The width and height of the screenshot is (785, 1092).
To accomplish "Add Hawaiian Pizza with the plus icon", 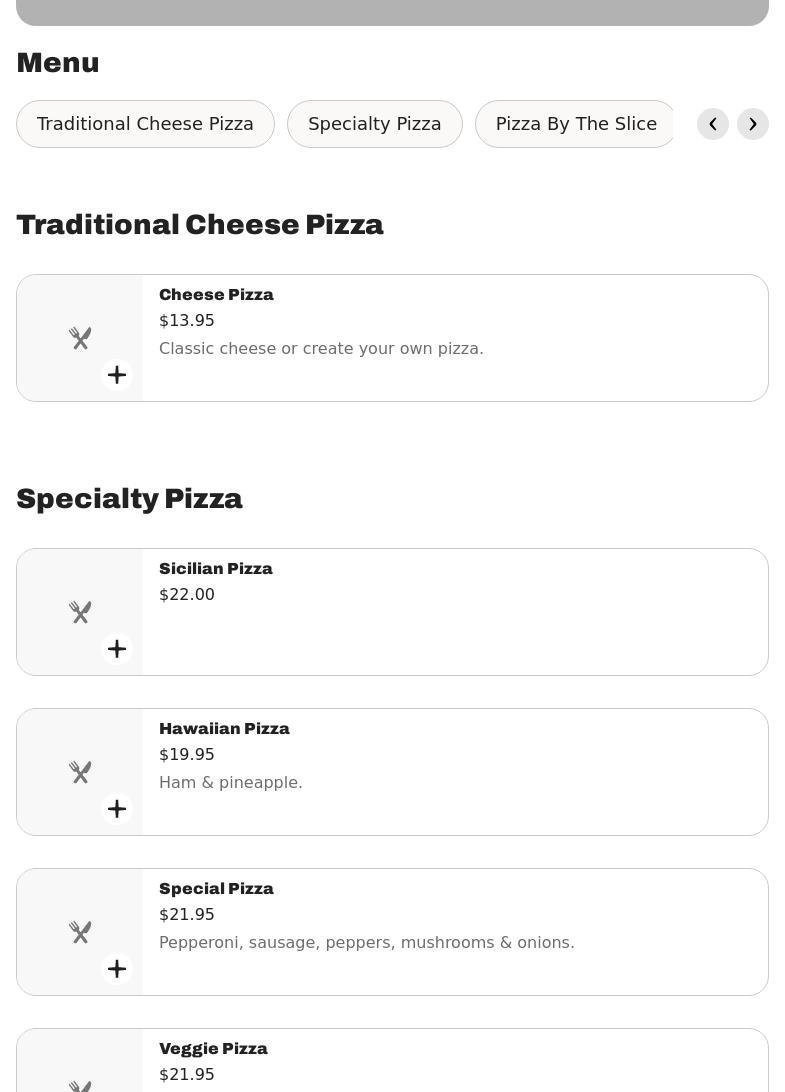I will pos(117,809).
